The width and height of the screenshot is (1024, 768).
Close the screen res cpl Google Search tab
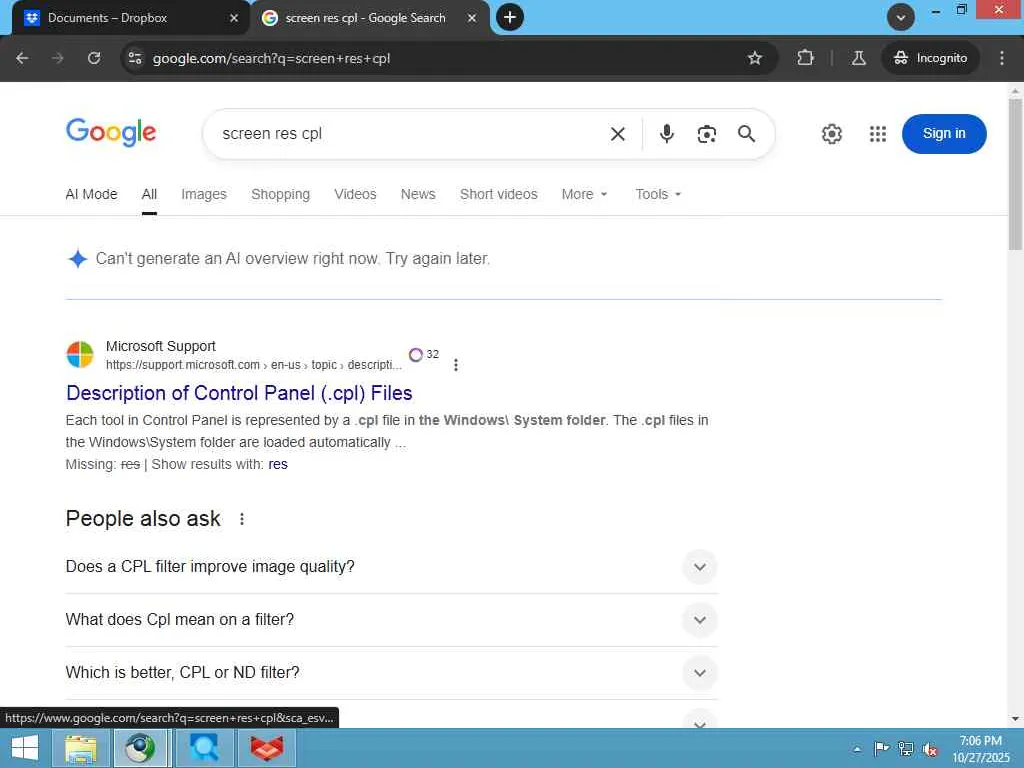[472, 18]
